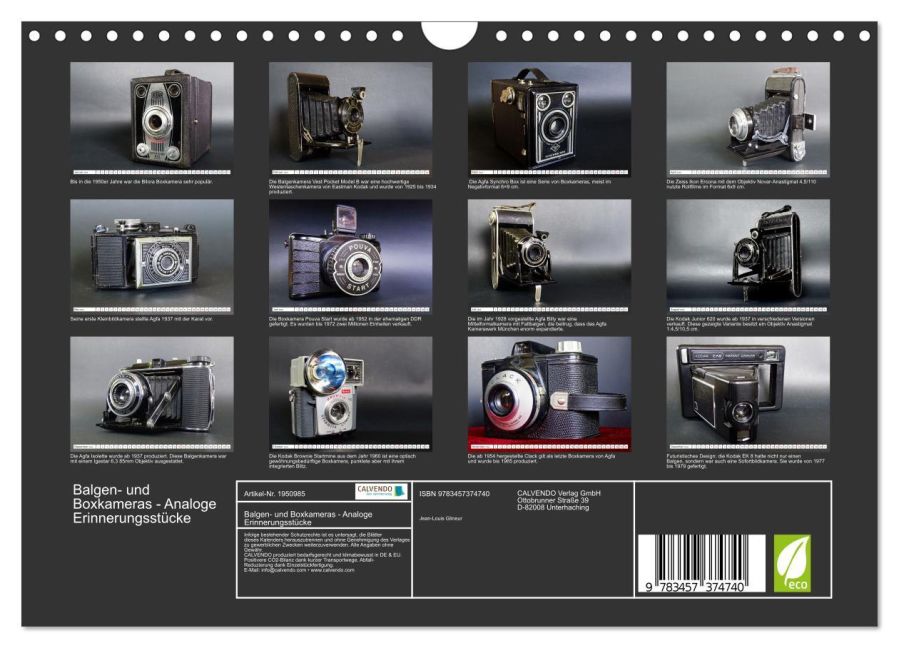Click the Bilora box camera thumbnail
Viewport: 899px width, 648px height.
(152, 119)
